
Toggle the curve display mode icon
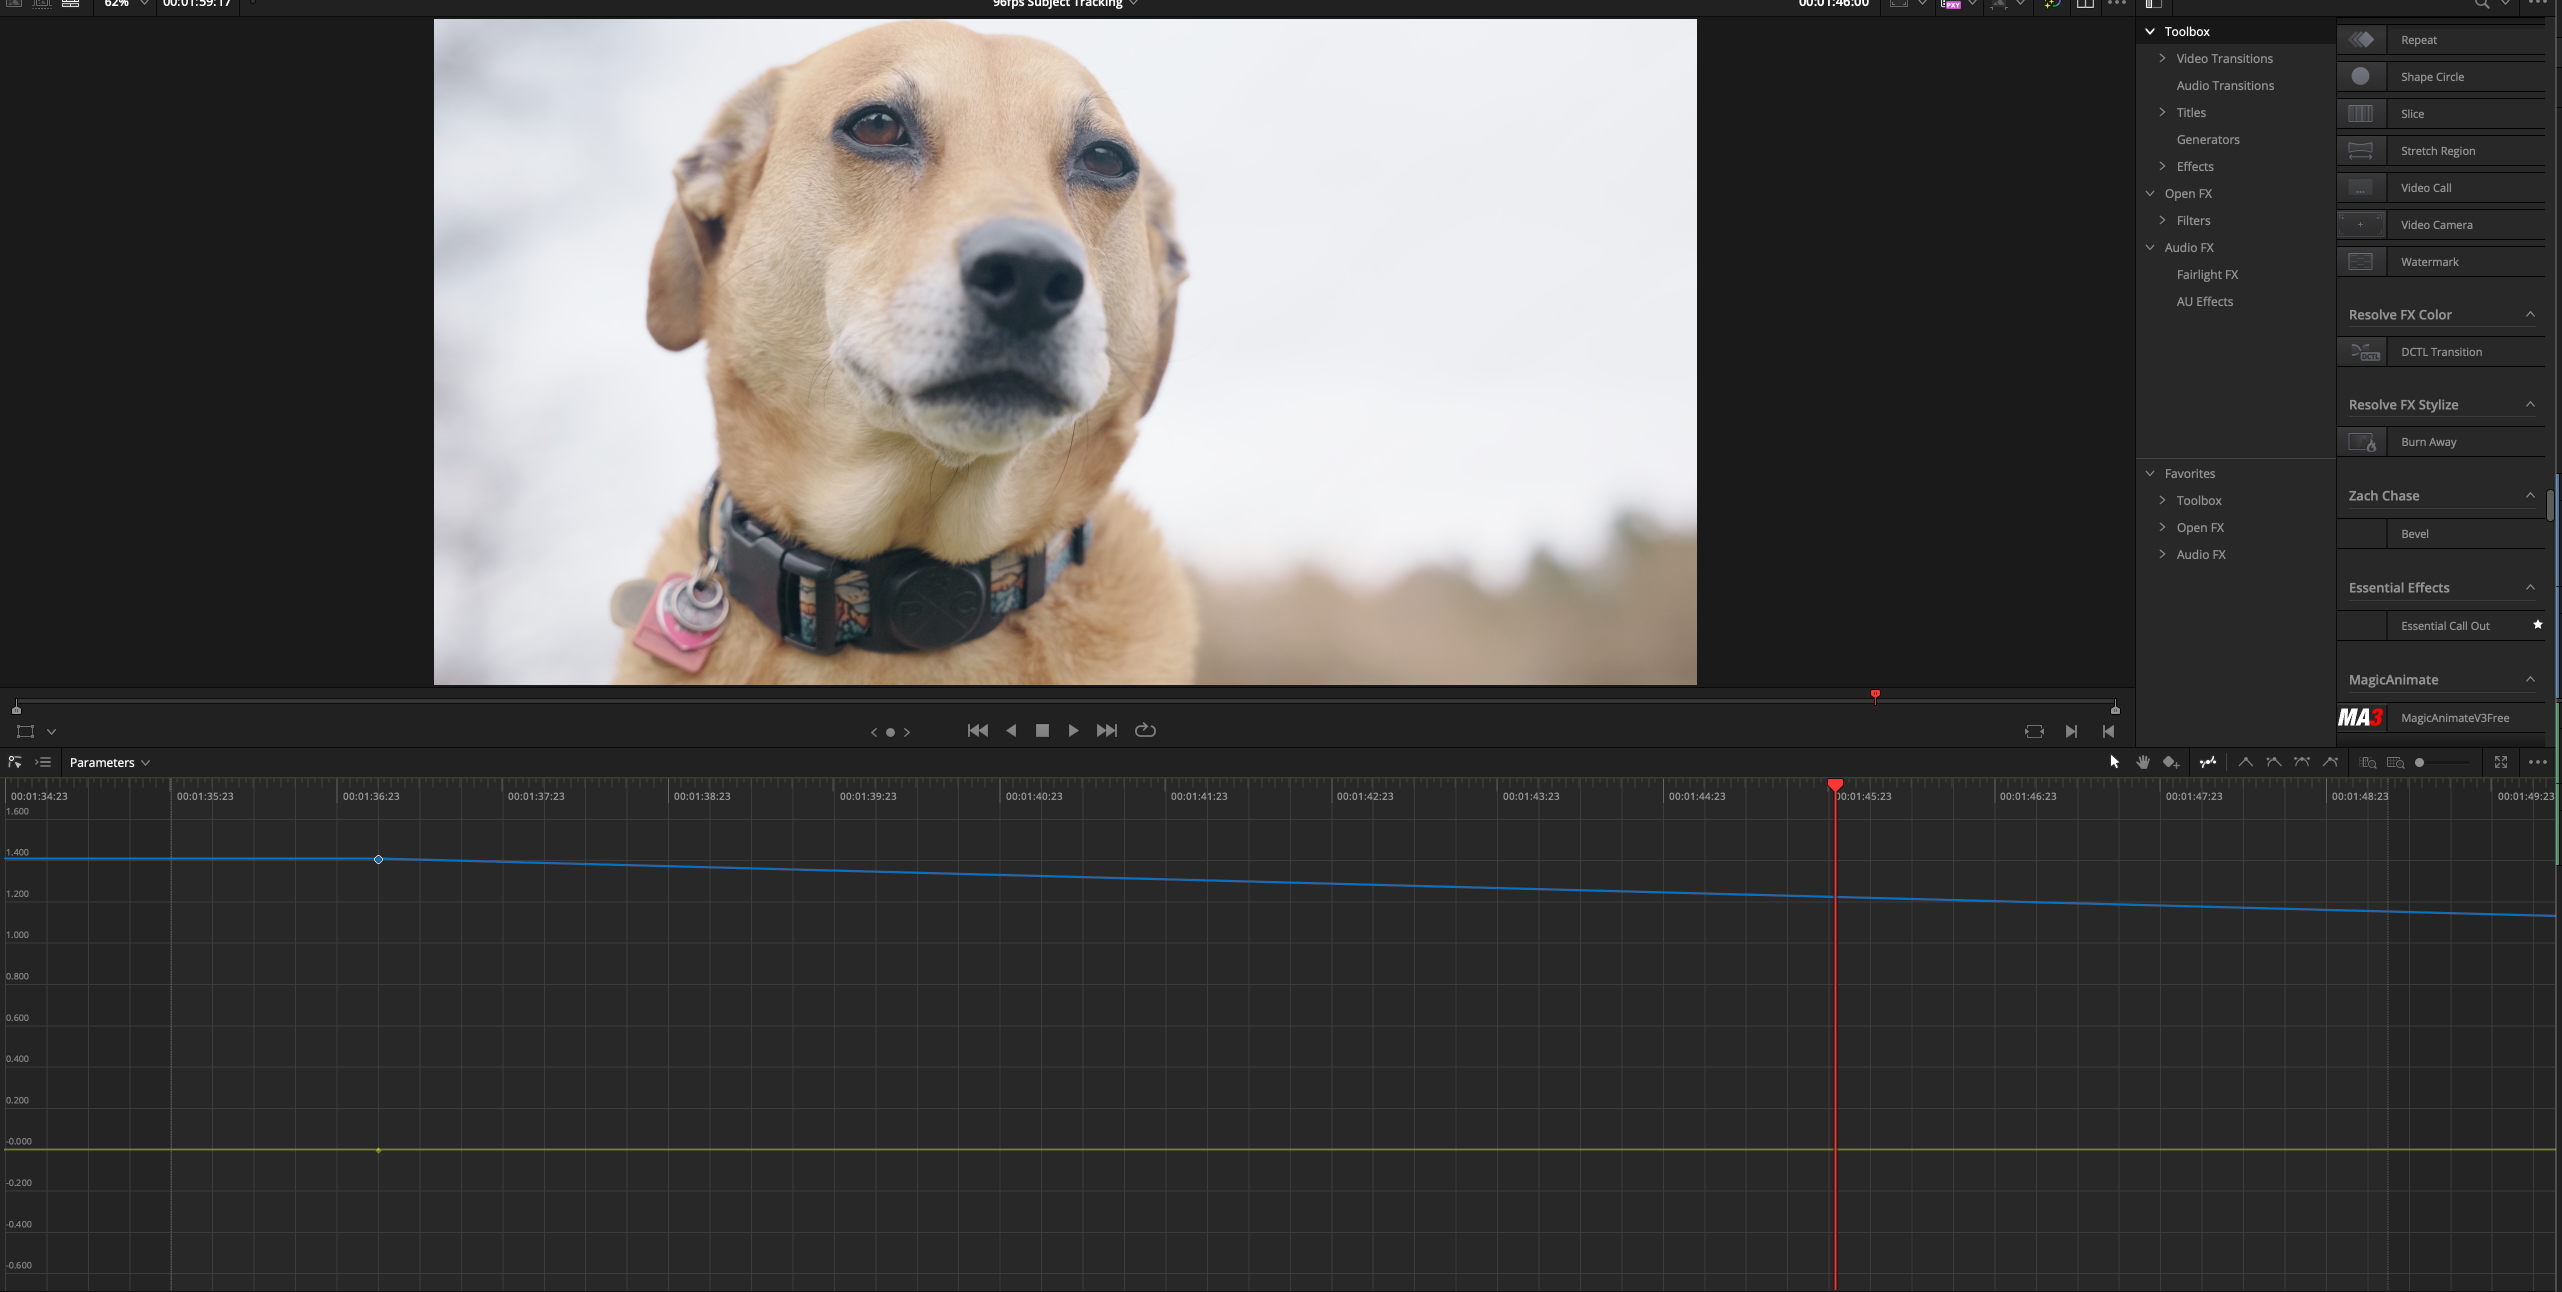(x=2208, y=762)
